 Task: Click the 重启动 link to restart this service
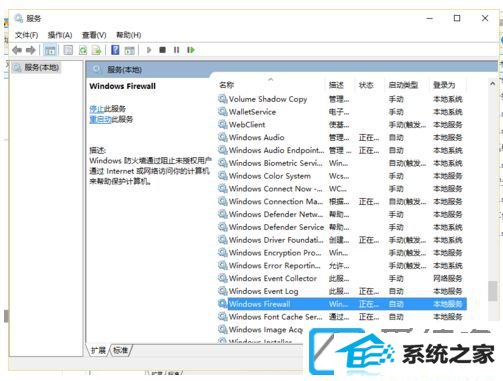[100, 119]
